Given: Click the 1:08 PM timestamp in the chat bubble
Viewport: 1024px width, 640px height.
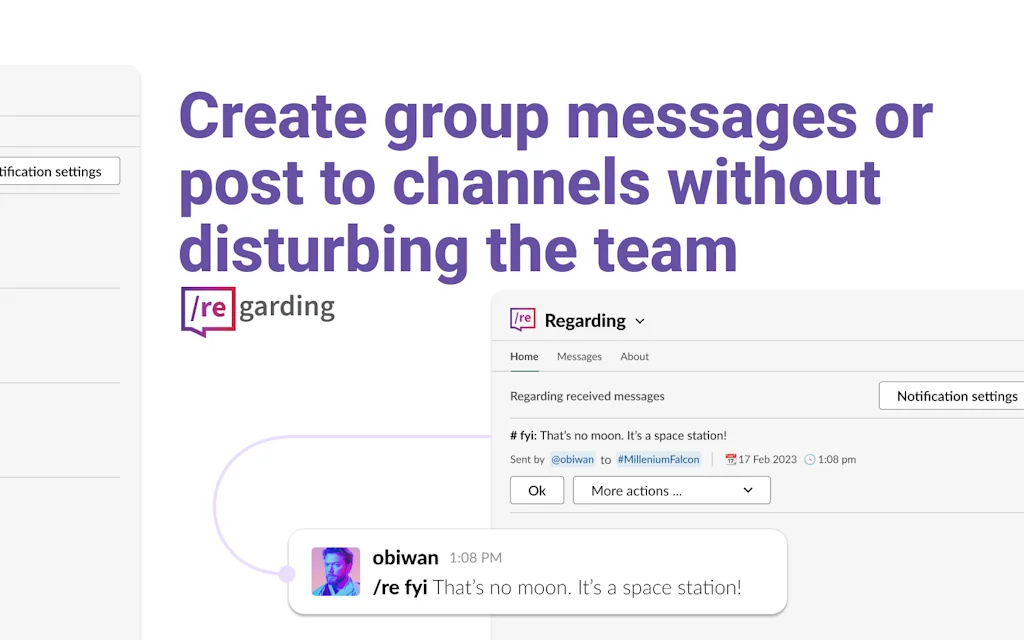Looking at the screenshot, I should pyautogui.click(x=475, y=558).
